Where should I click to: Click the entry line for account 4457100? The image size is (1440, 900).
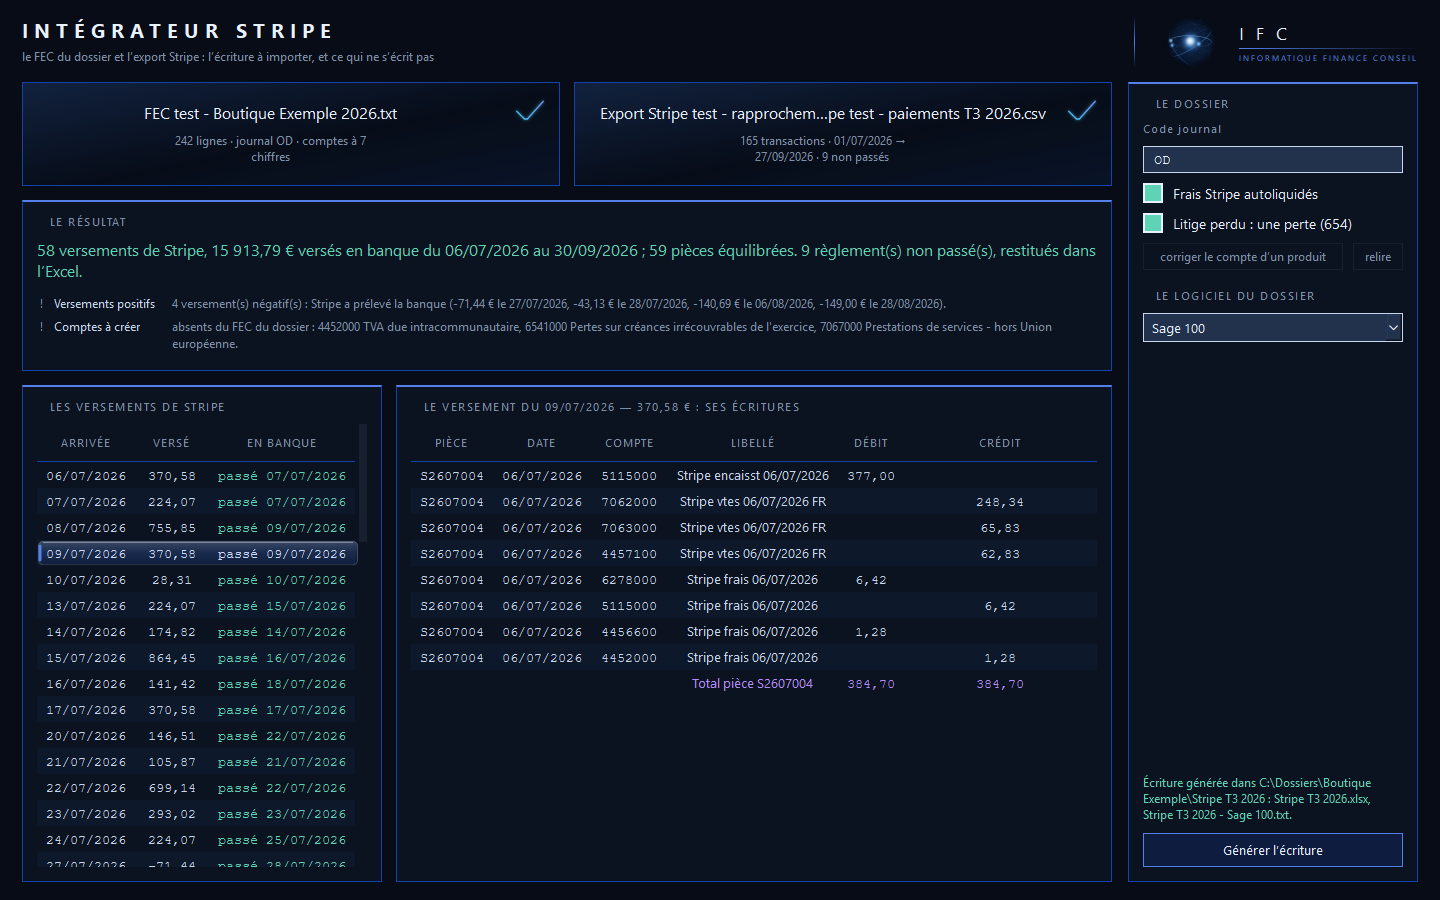tap(754, 554)
